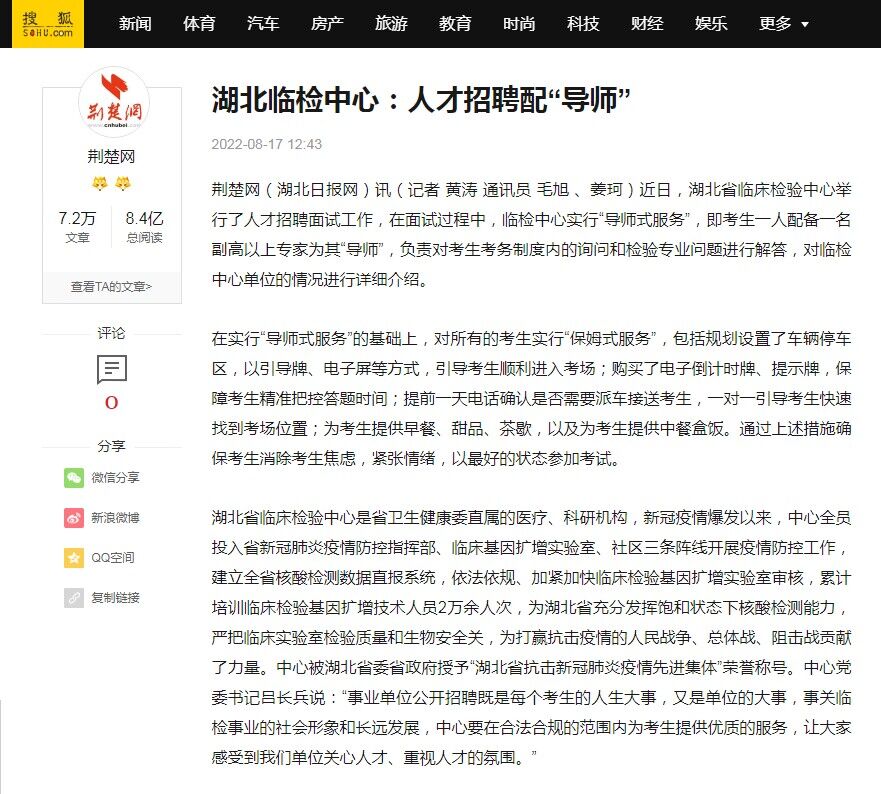View the 8.4亿 总阅读 count
This screenshot has width=881, height=794.
point(144,226)
